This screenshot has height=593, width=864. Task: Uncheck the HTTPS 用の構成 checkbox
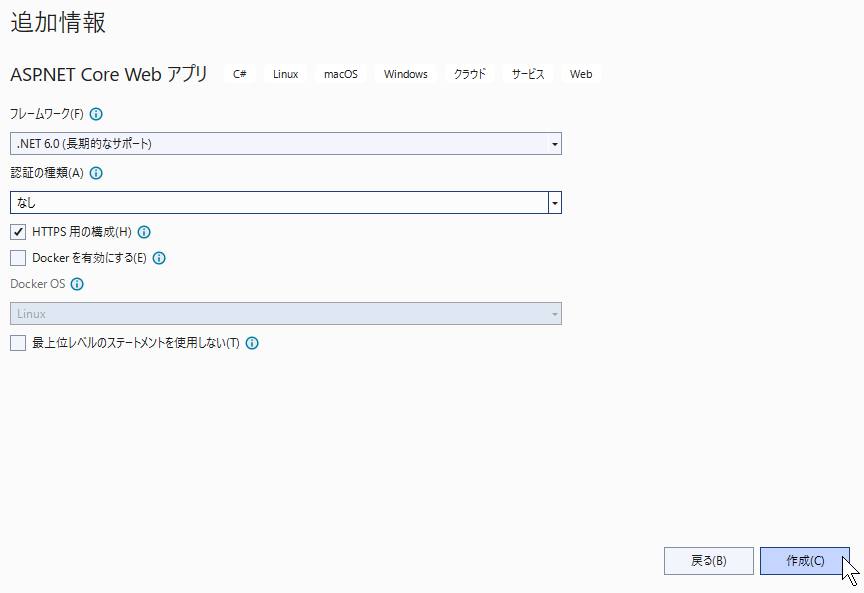coord(18,232)
